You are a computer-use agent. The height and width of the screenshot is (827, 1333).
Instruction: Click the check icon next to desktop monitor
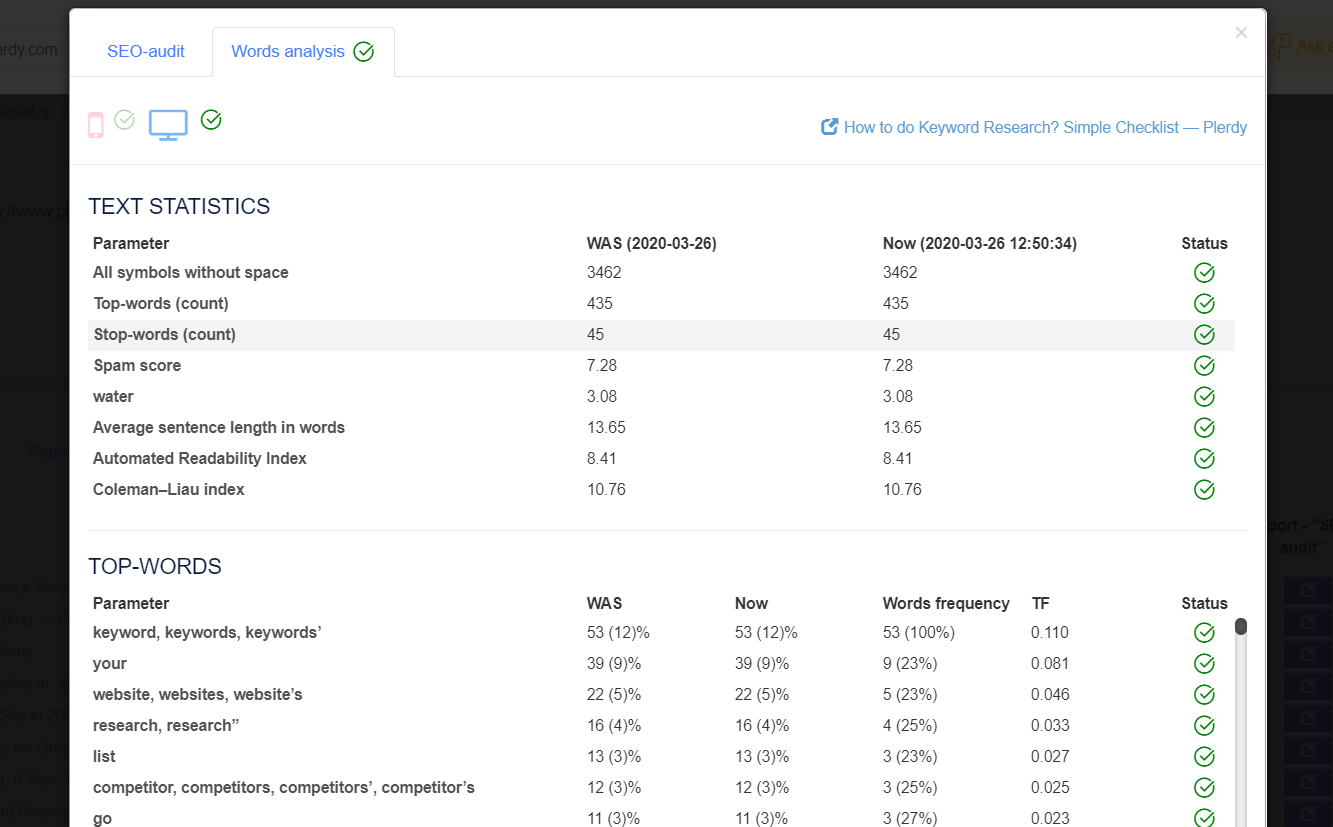click(211, 120)
